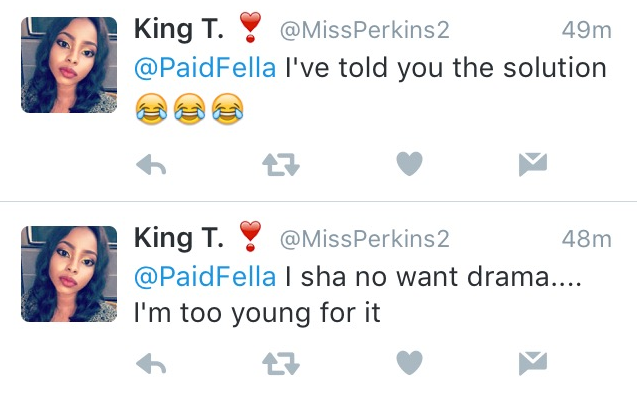Open profile photo on the second tweet
Viewport: 640px width, 396px height.
pos(69,274)
